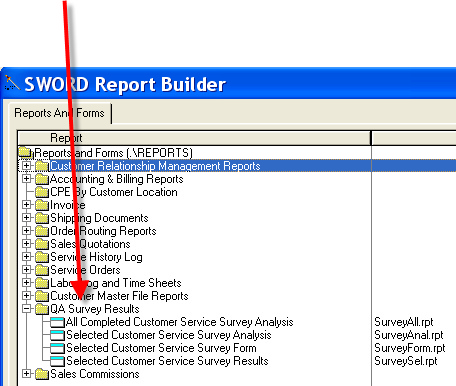Select Customer Relationship Management Reports label
The height and width of the screenshot is (386, 456).
[x=155, y=166]
